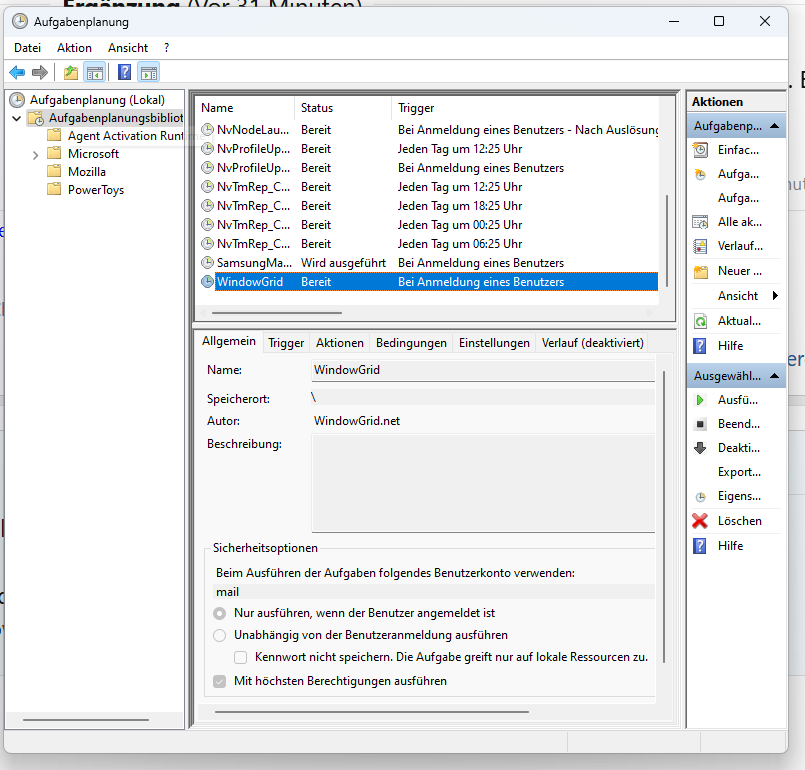Click the first Aufga... create task icon
Viewport: 805px width, 770px height.
coord(700,174)
